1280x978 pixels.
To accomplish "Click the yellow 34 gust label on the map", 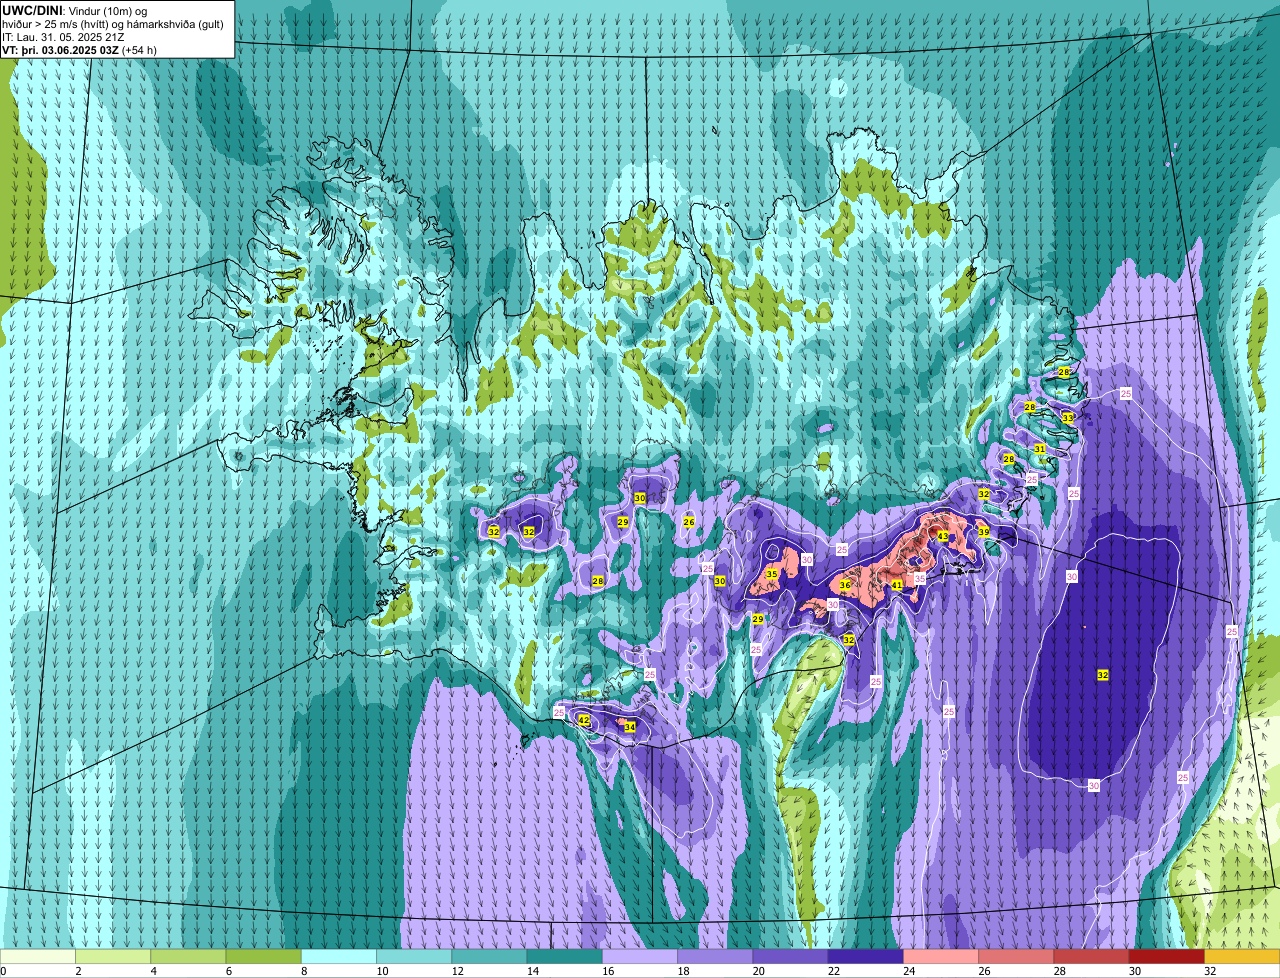I will 630,727.
